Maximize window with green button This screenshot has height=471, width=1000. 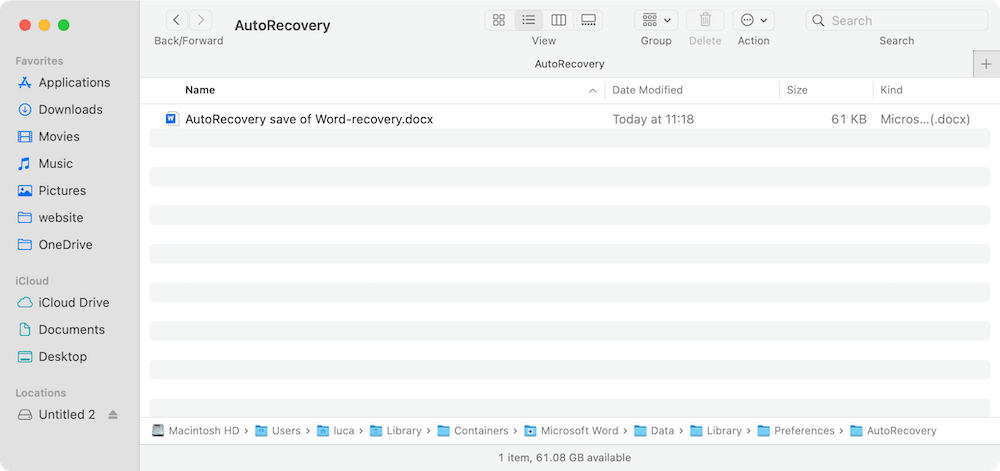coord(63,25)
